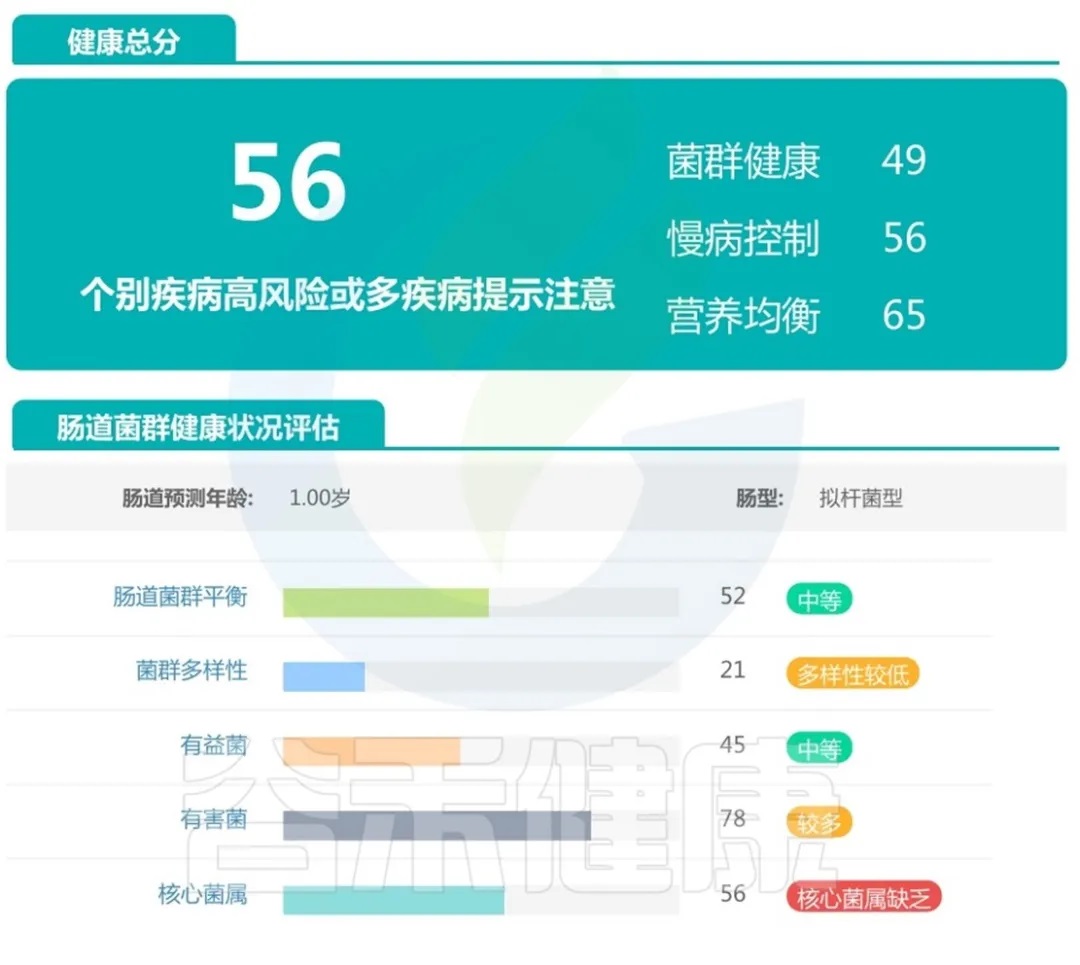Screen dimensions: 1080x965
Task: Click the blue 菌群多样性 progress bar
Action: click(324, 676)
